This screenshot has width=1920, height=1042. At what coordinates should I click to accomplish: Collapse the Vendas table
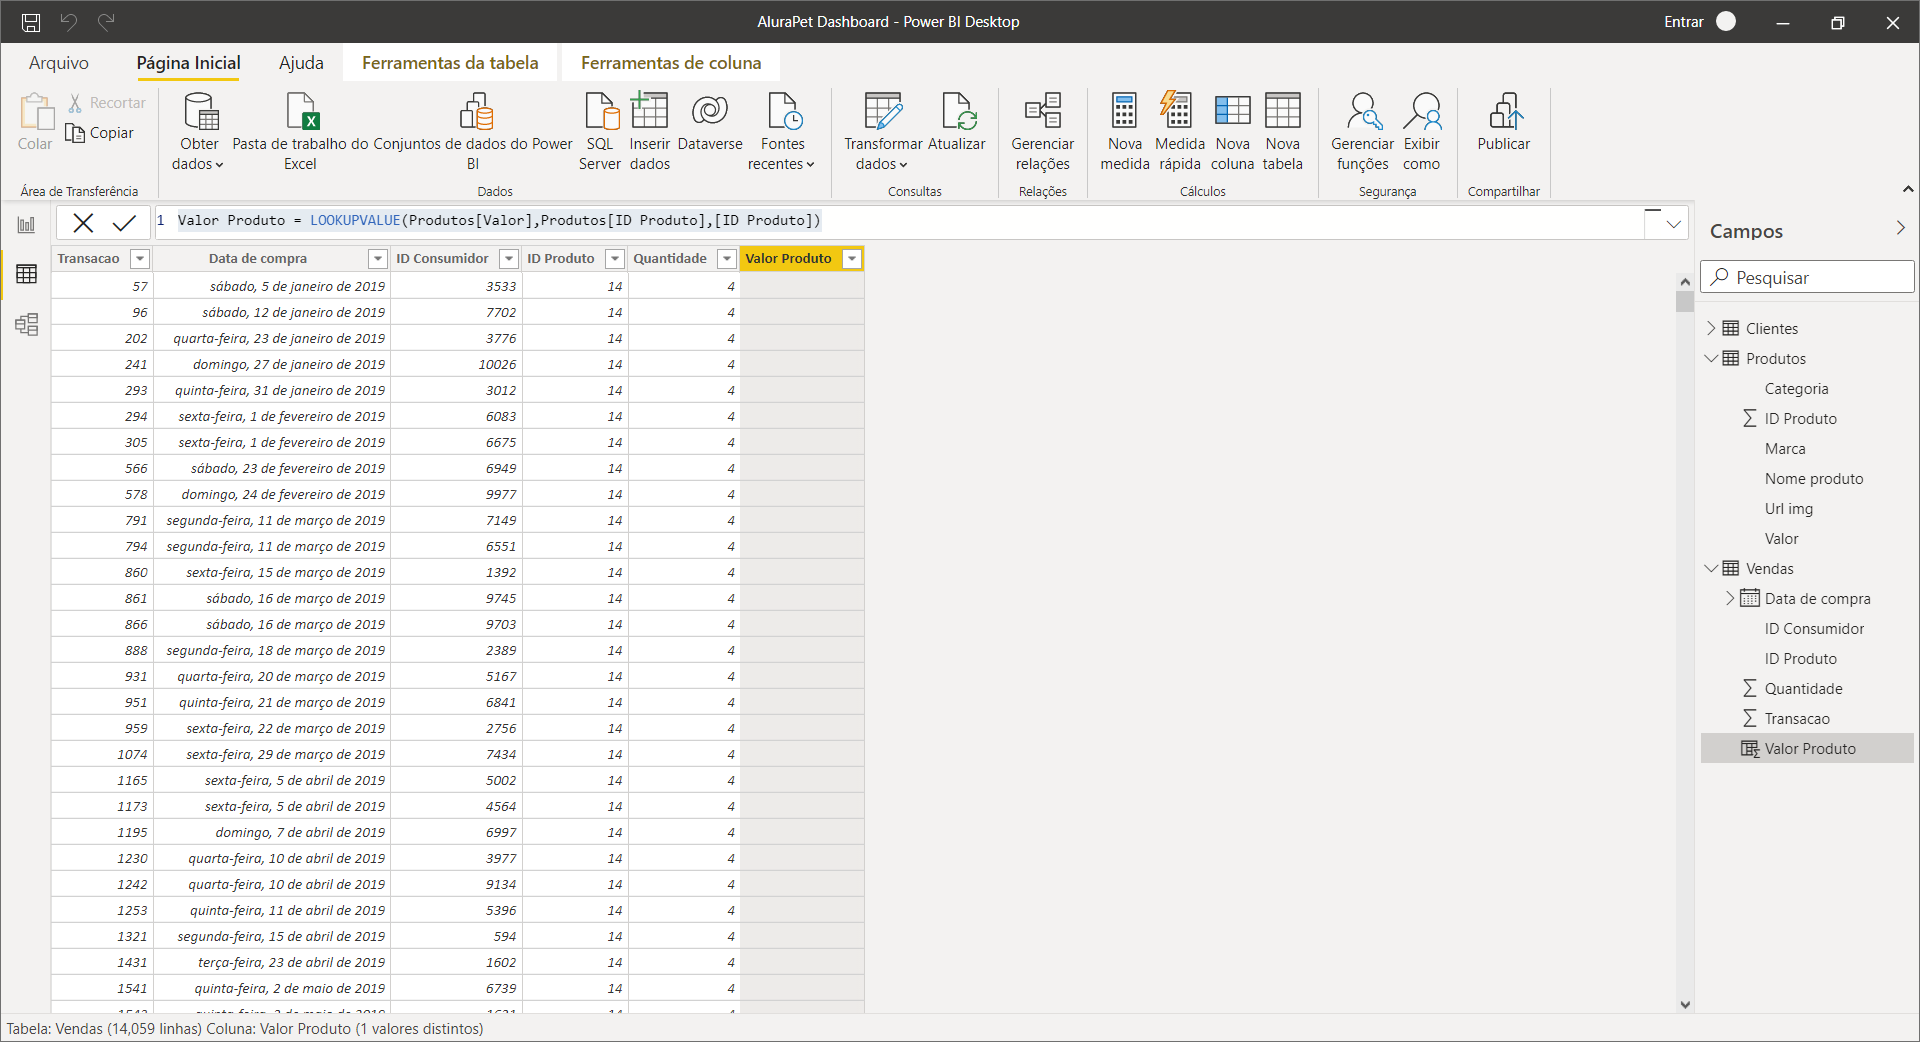click(1711, 568)
